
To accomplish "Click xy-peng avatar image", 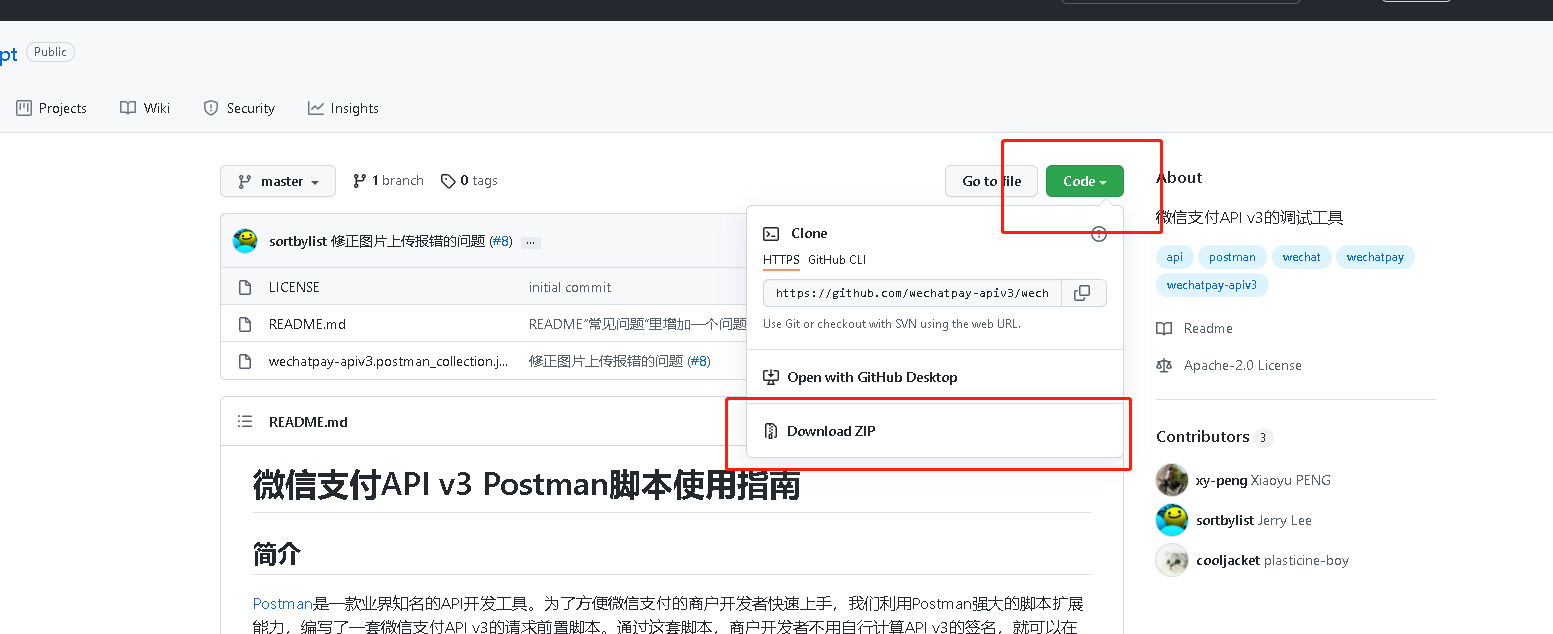I will 1172,480.
